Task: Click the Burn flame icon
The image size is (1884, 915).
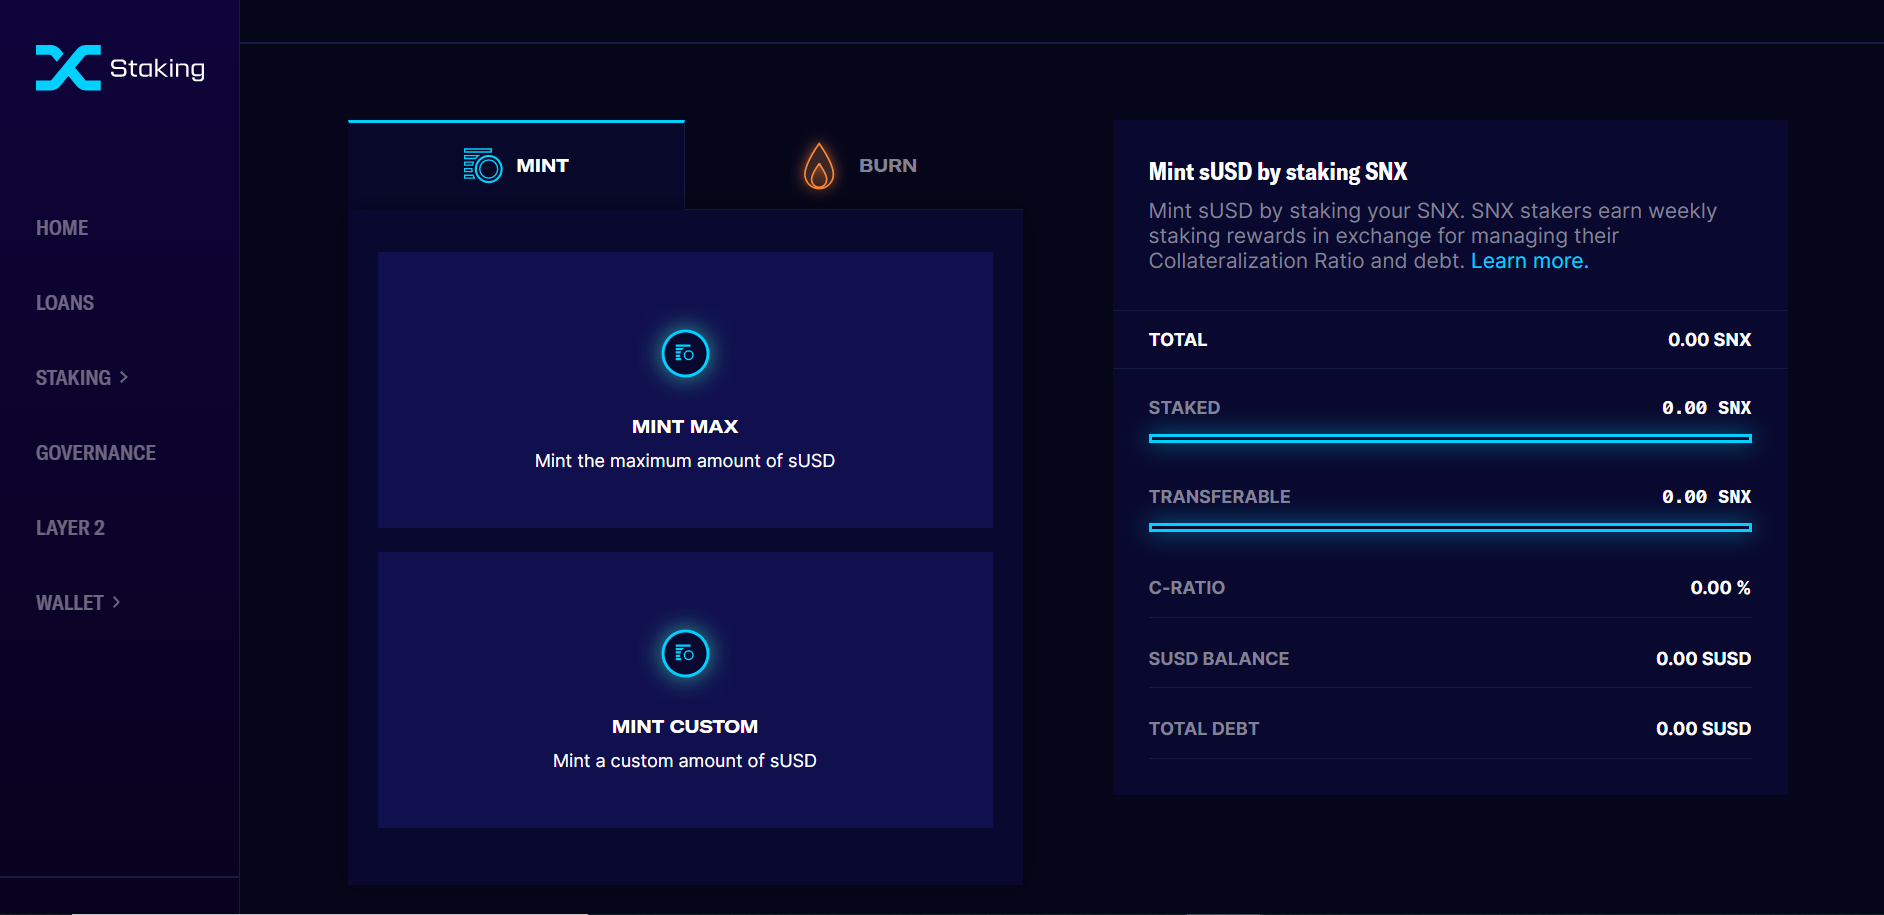Action: (819, 166)
